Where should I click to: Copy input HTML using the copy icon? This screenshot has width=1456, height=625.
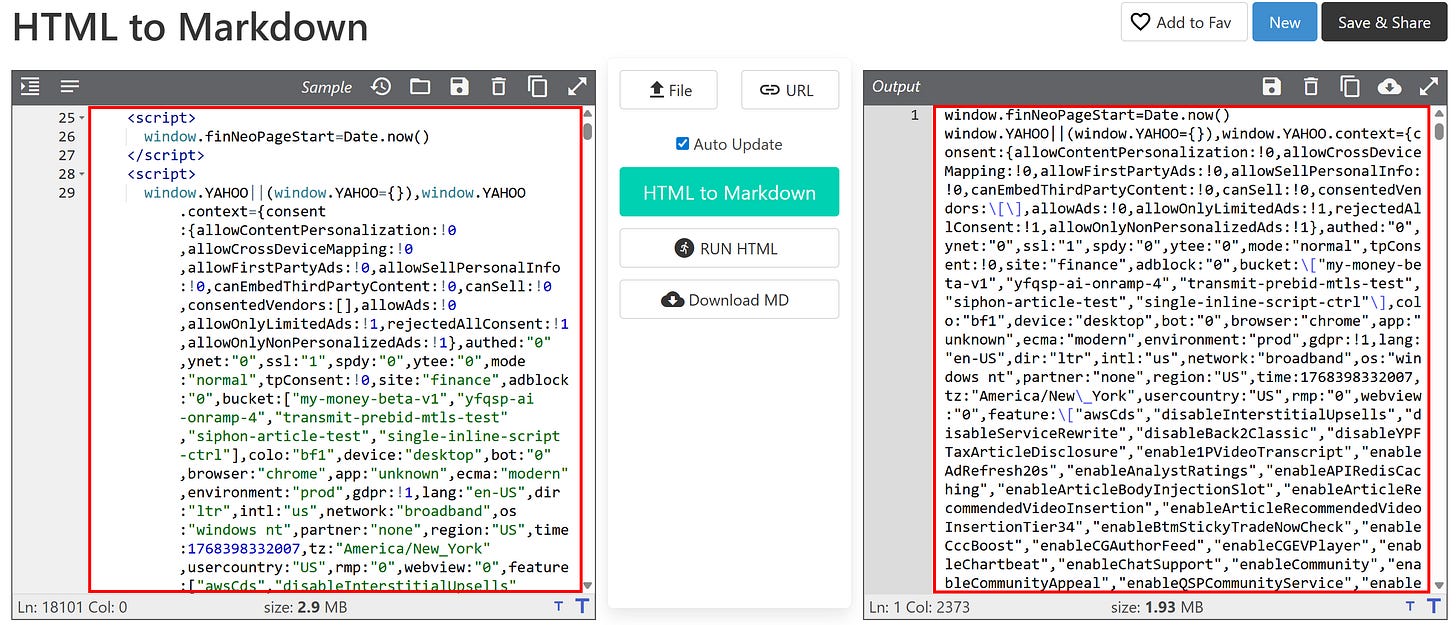click(x=538, y=87)
